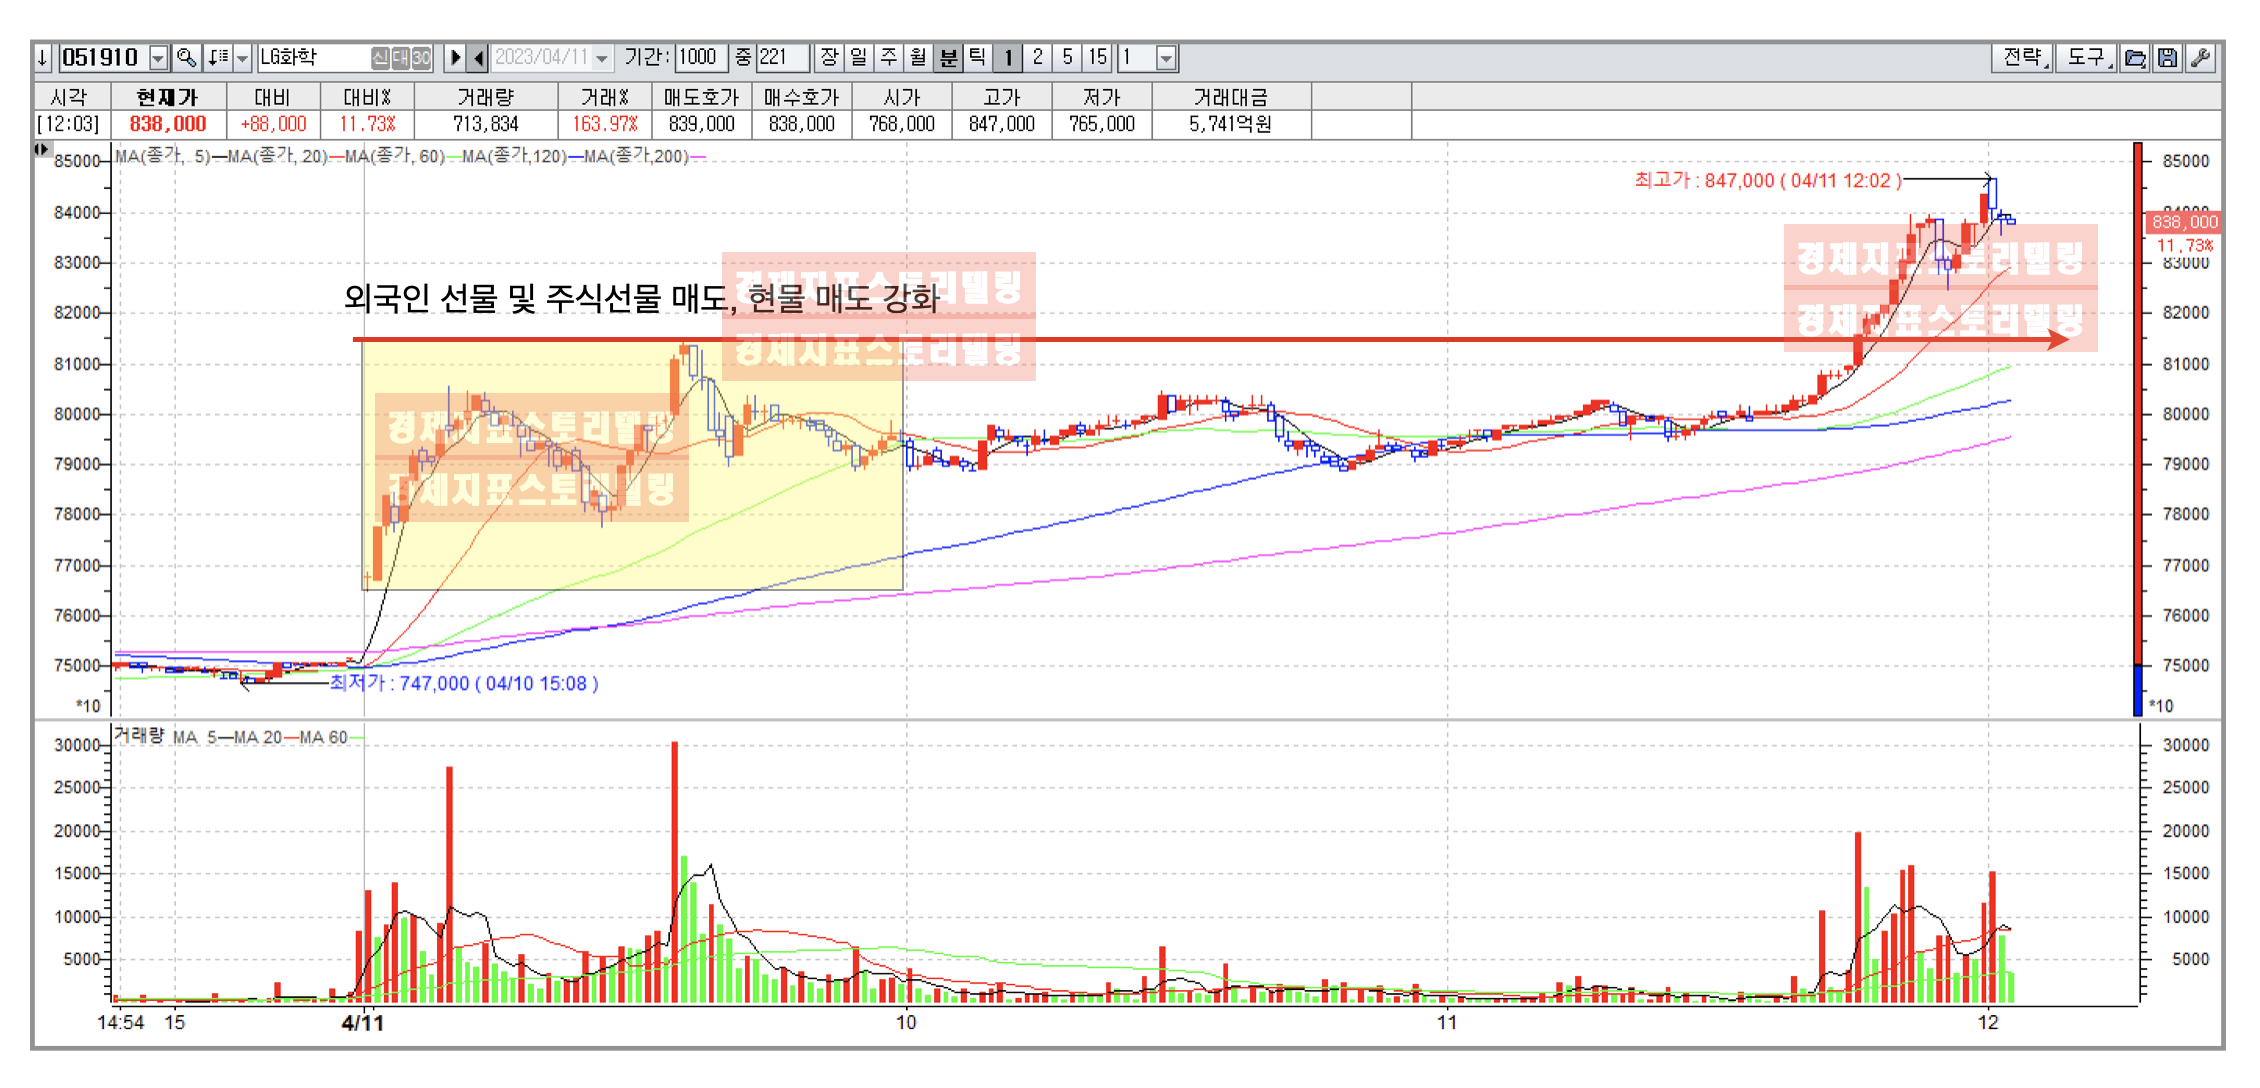Toggle the 분 (minute) chart period
This screenshot has width=2260, height=1088.
948,58
